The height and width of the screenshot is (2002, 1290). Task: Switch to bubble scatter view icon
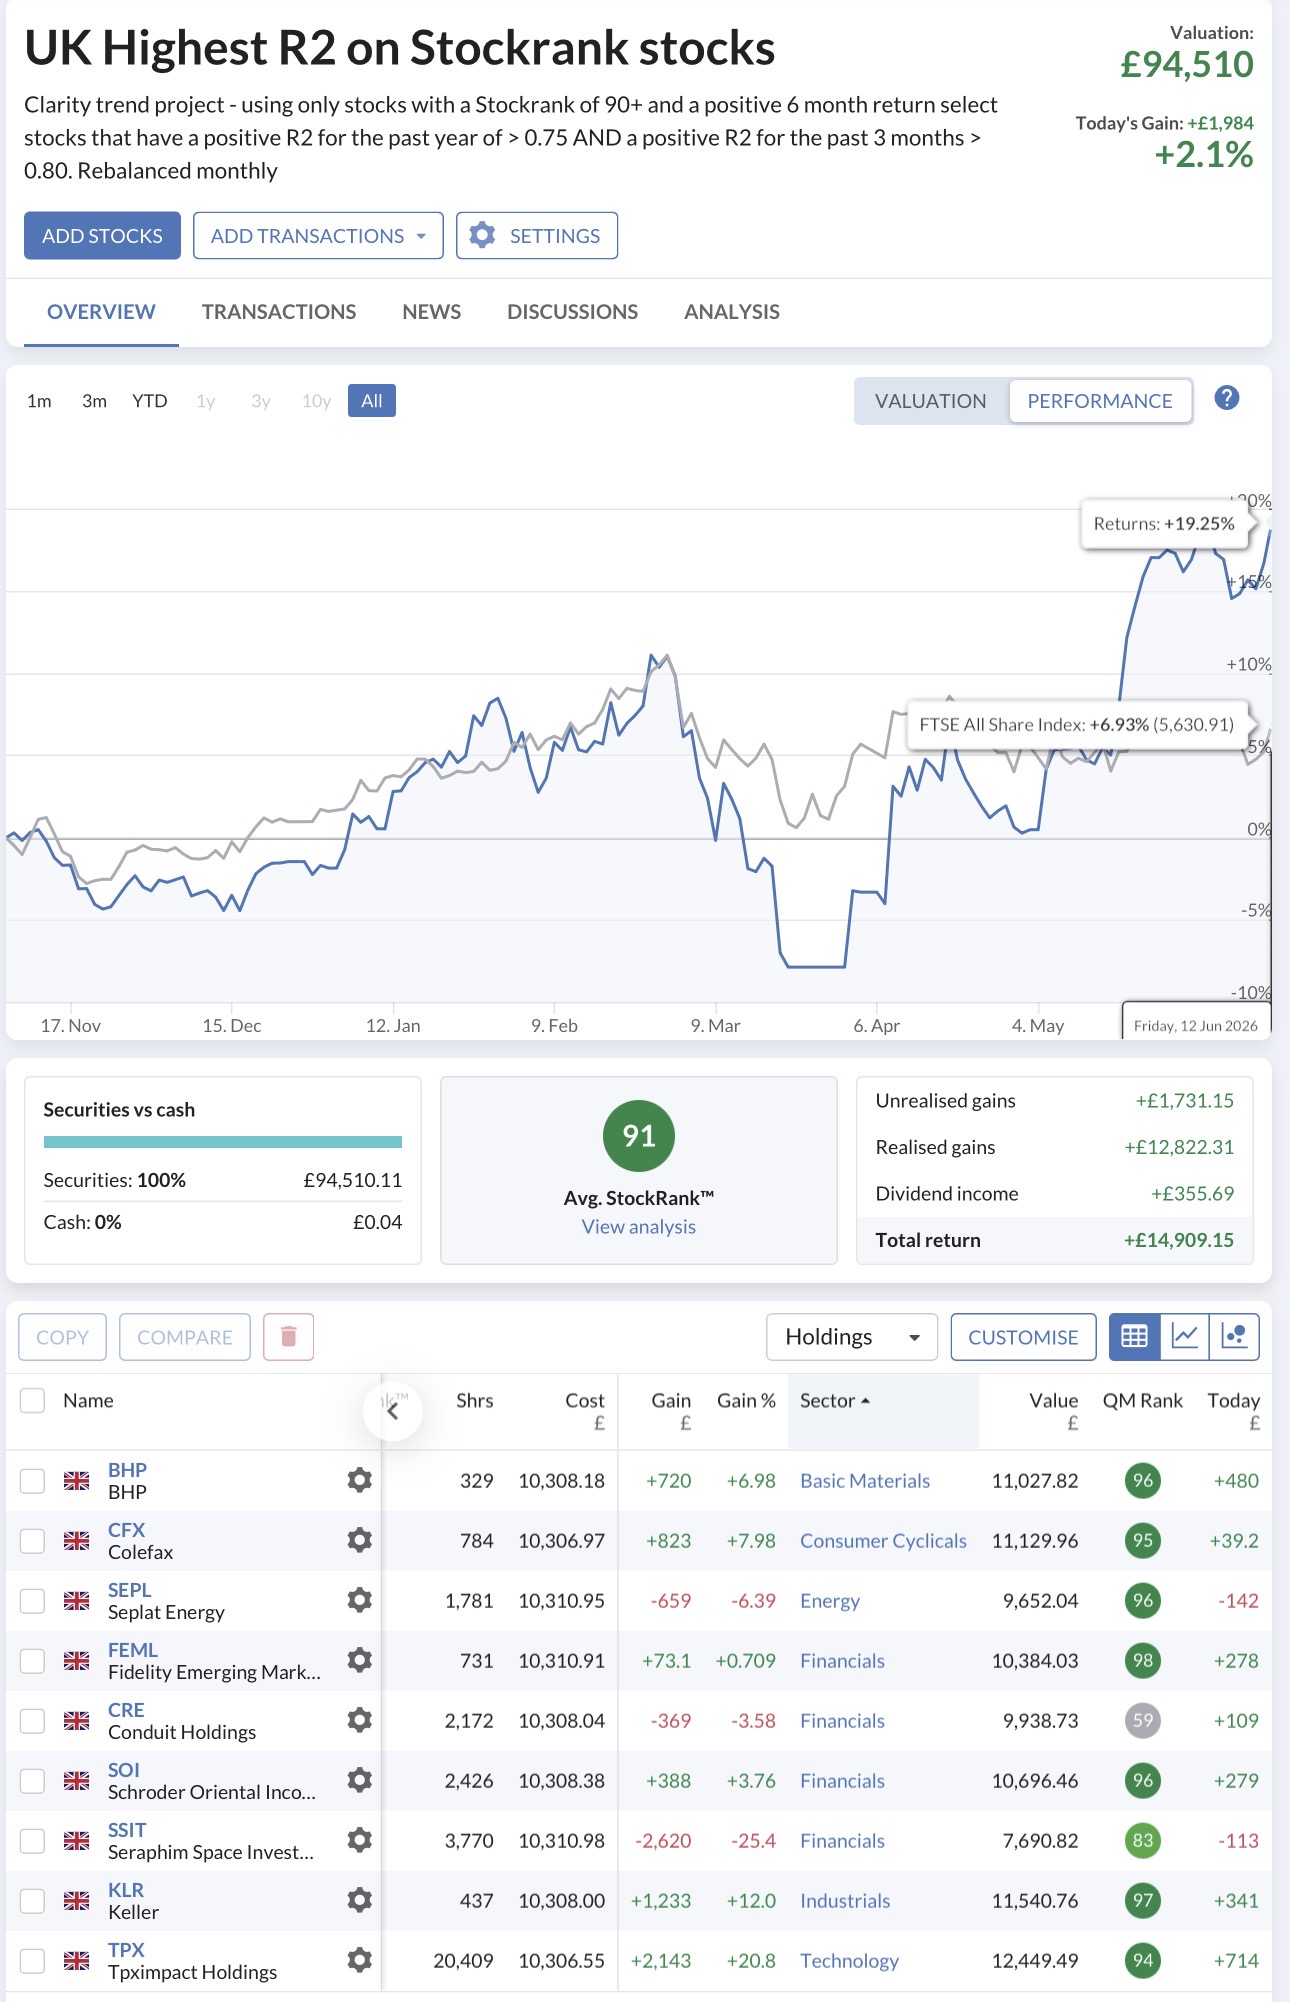pos(1234,1337)
